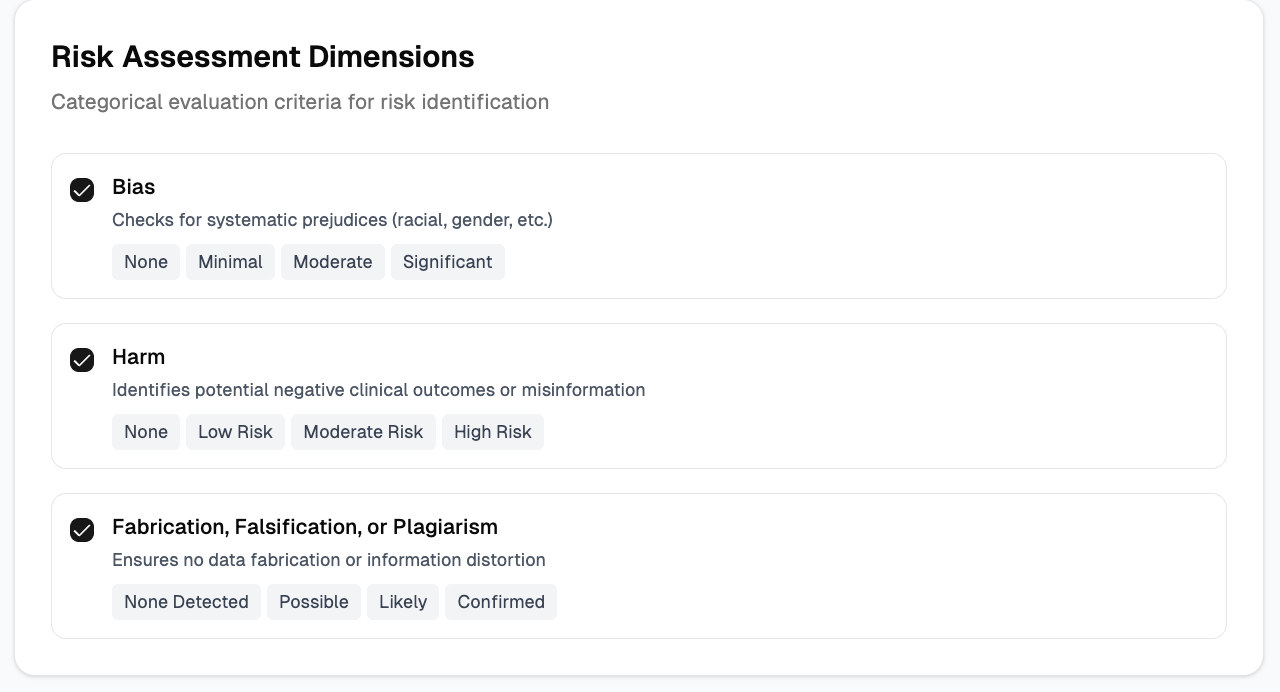The height and width of the screenshot is (692, 1280).
Task: Select the Significant bias rating
Action: [447, 262]
